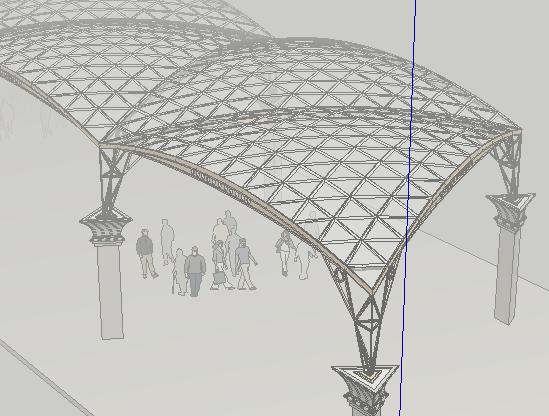Click the woman carrying the green bag
The width and height of the screenshot is (549, 416).
click(x=221, y=265)
